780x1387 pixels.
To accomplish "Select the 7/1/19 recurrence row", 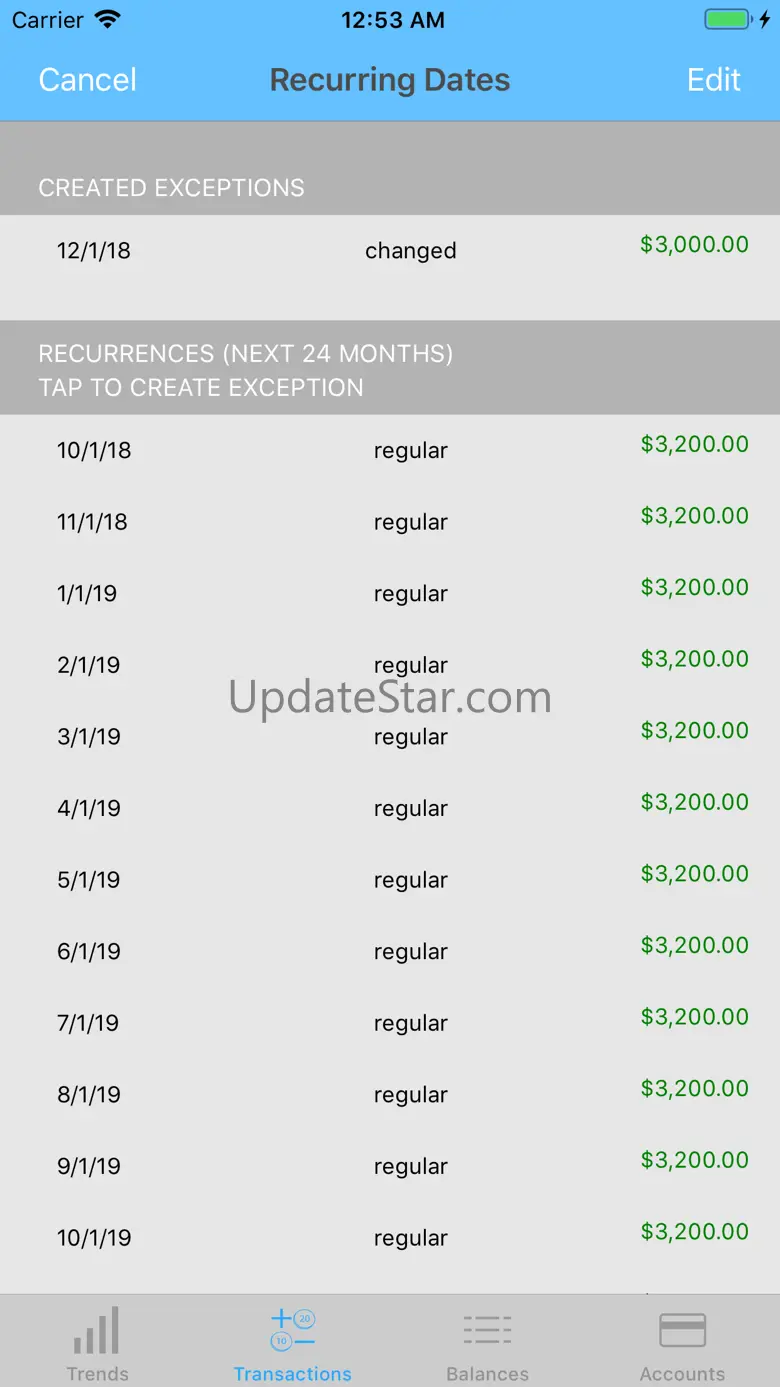I will [x=390, y=1023].
